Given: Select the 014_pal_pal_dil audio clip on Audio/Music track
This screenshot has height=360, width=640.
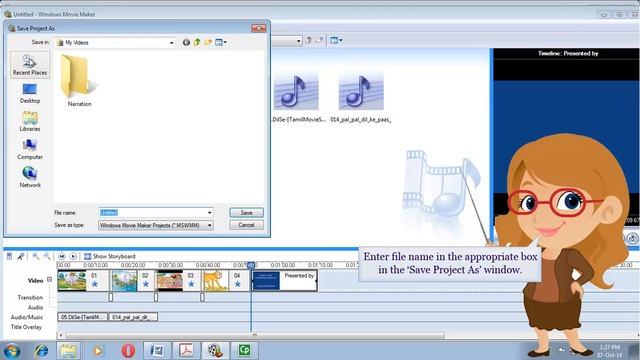Looking at the screenshot, I should [x=133, y=317].
